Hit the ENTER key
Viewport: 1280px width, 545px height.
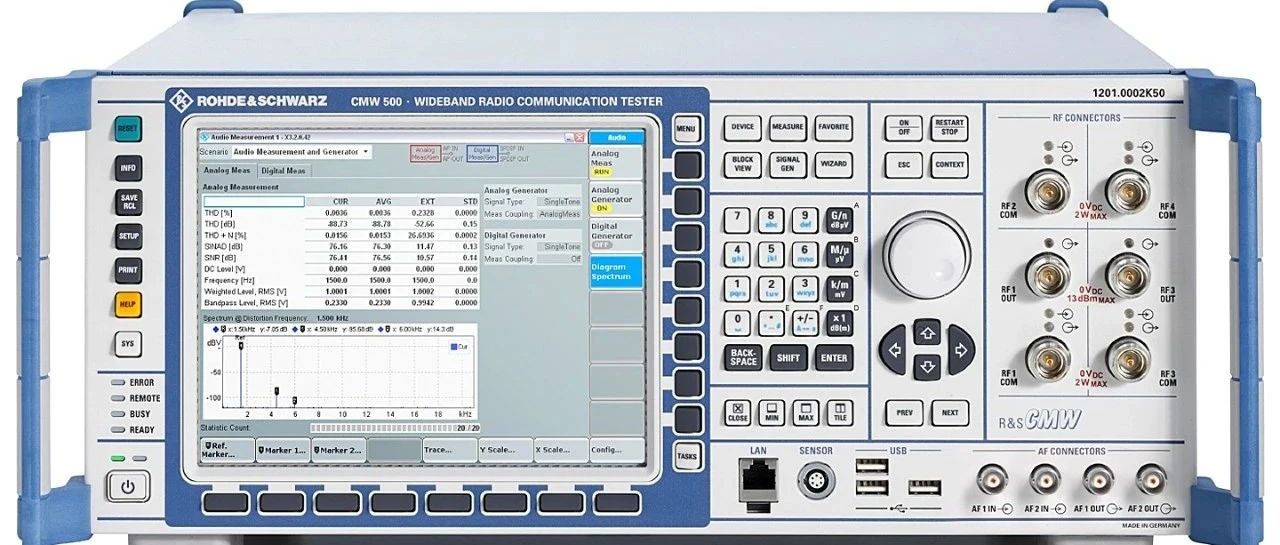(x=833, y=357)
